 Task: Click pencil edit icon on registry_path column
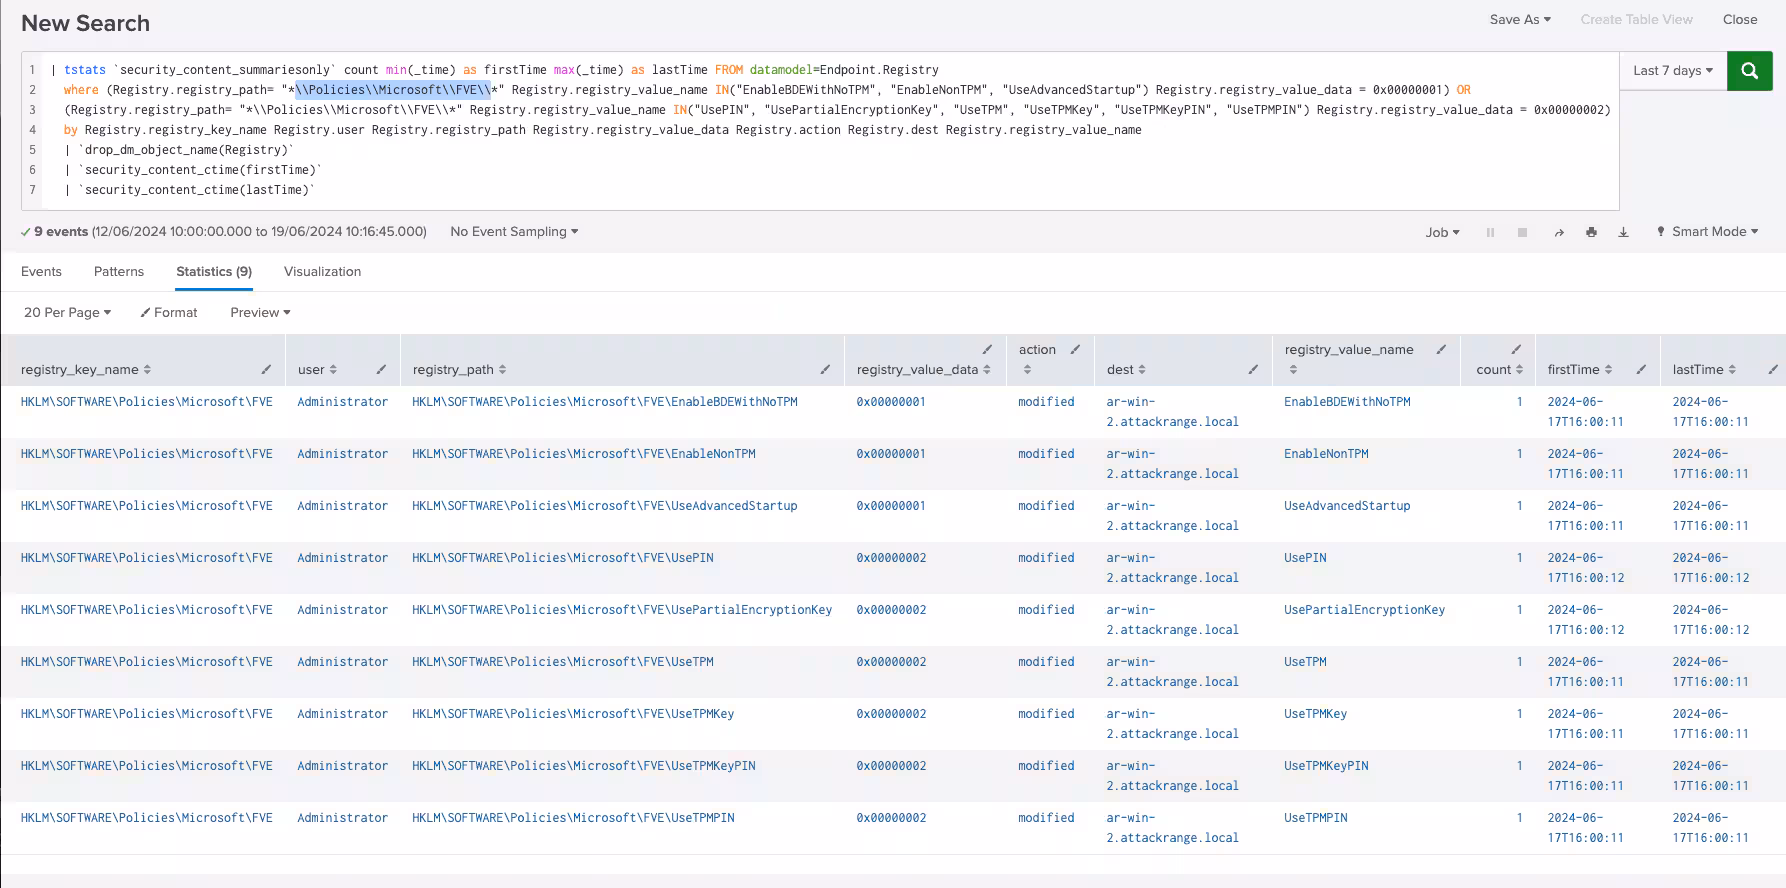[x=825, y=370]
